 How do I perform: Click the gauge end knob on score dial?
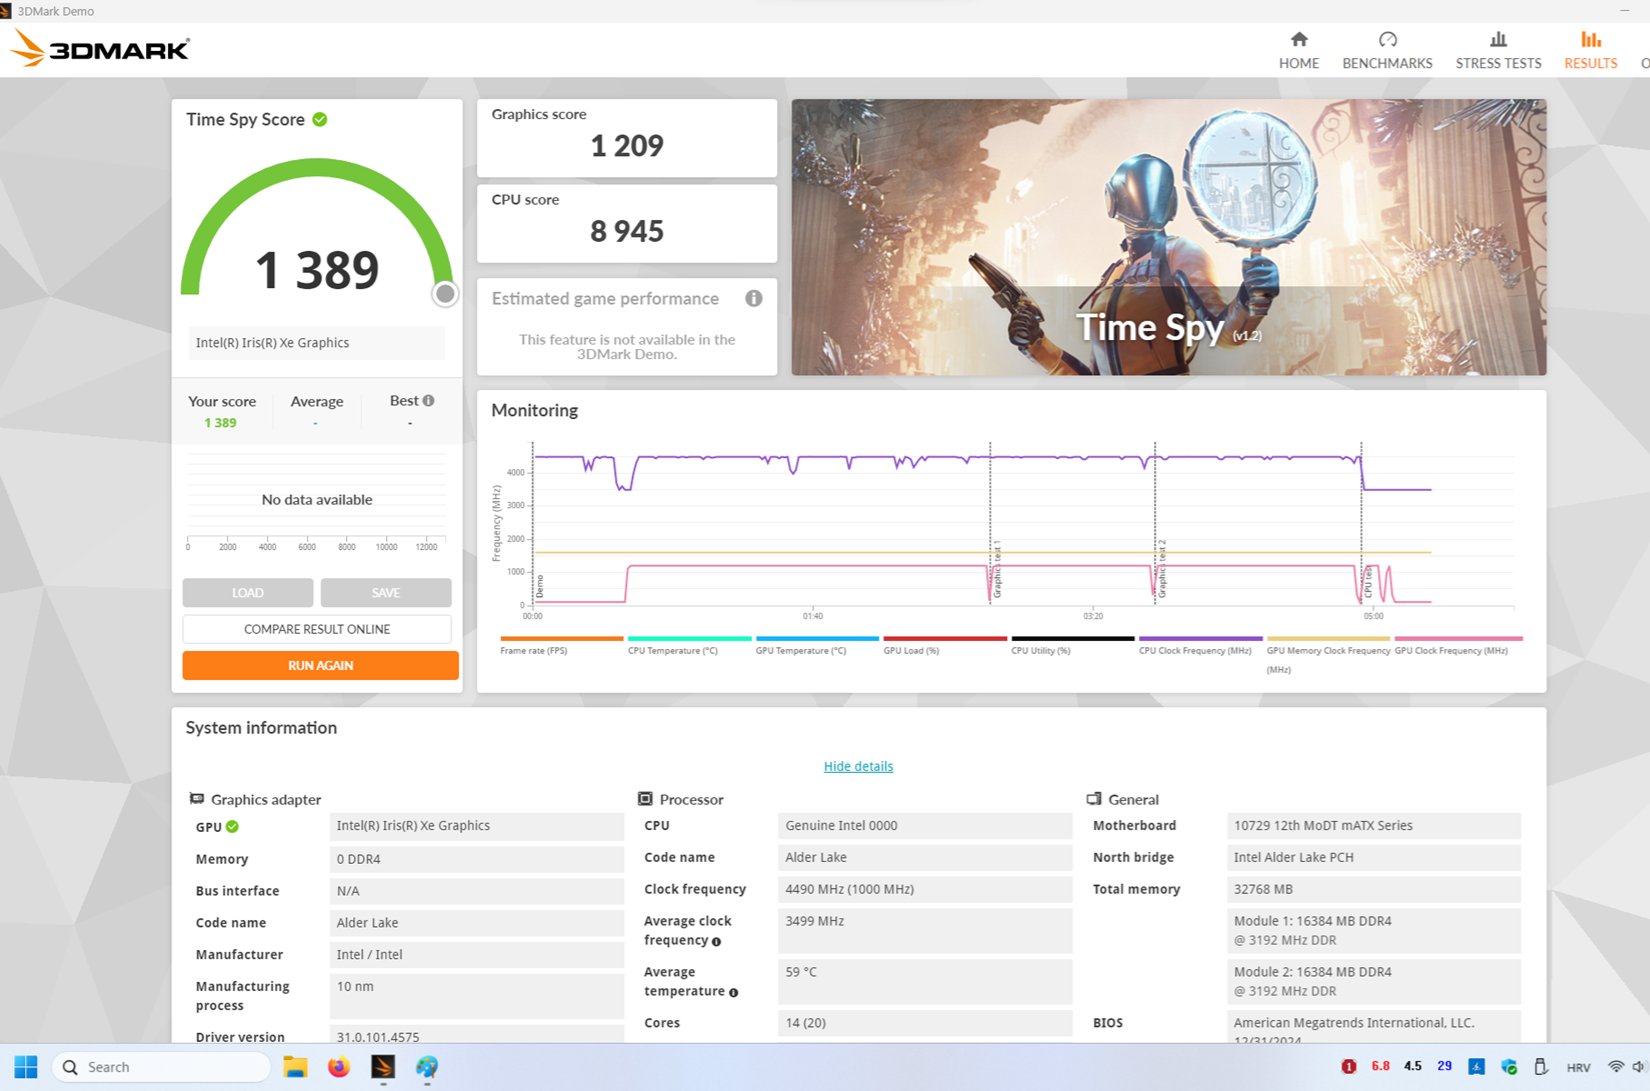445,294
